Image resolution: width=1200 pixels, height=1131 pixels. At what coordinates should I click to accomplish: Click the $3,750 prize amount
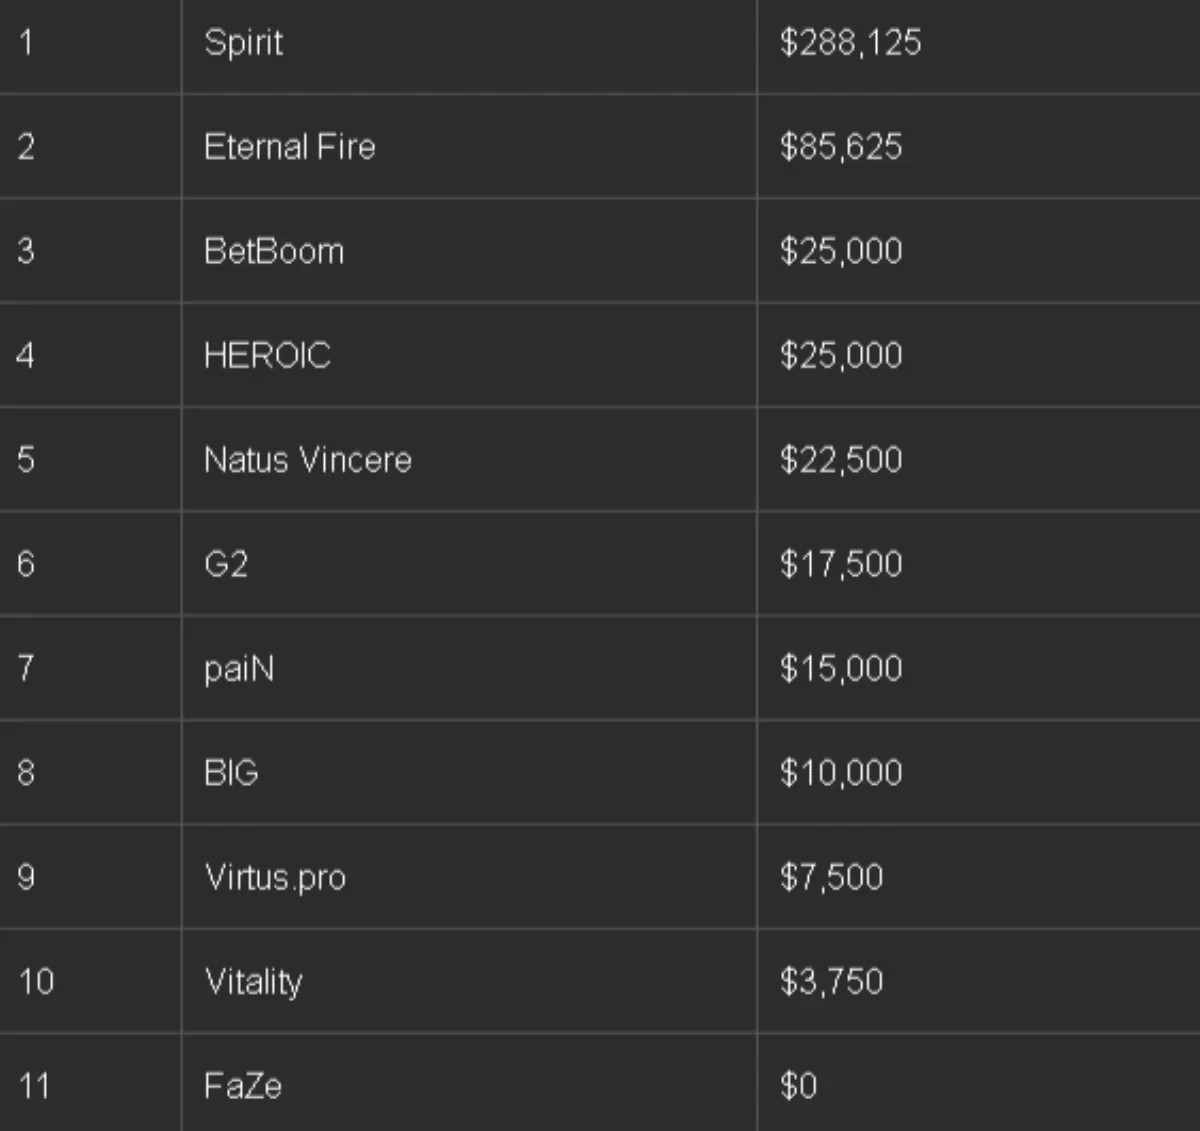coord(831,981)
